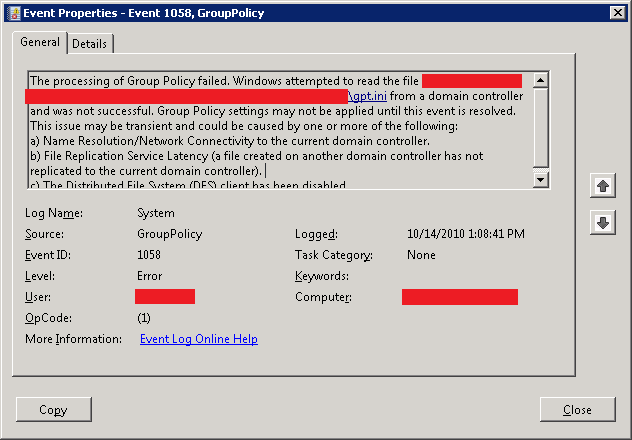Click the 'Keywords:' label
Screen dimensions: 632x440
click(x=322, y=276)
